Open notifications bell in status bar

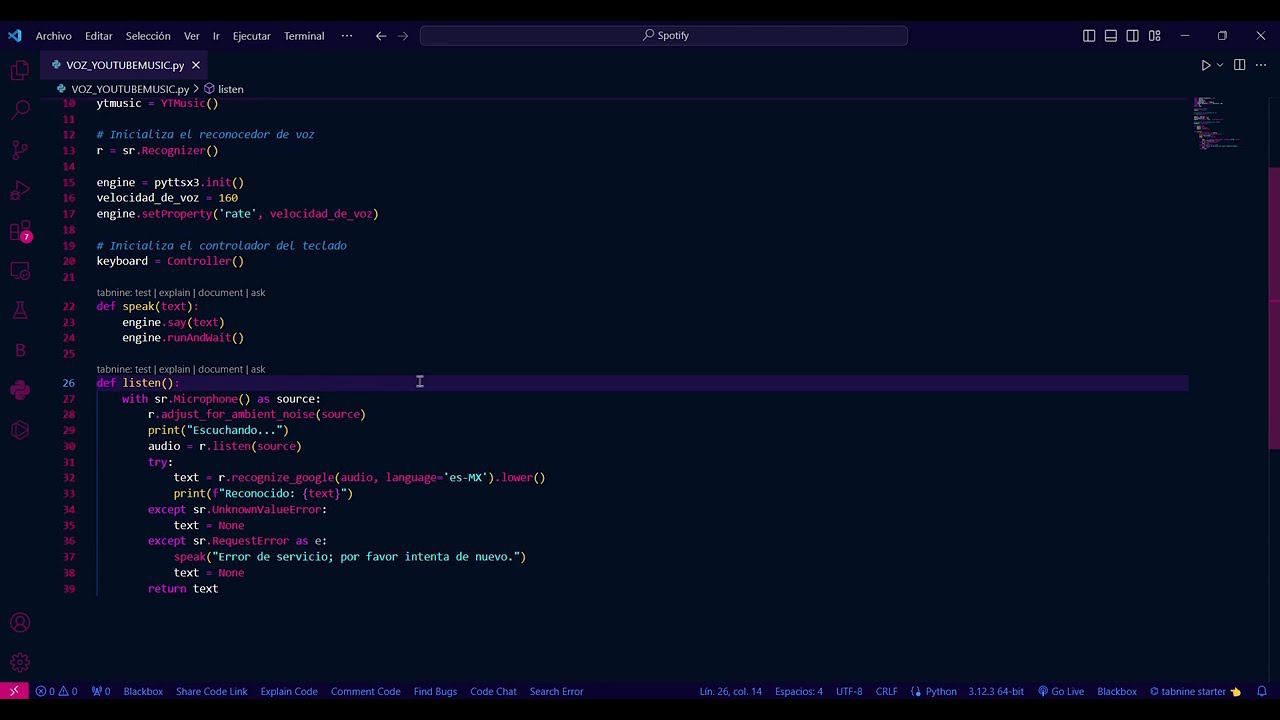[1262, 691]
